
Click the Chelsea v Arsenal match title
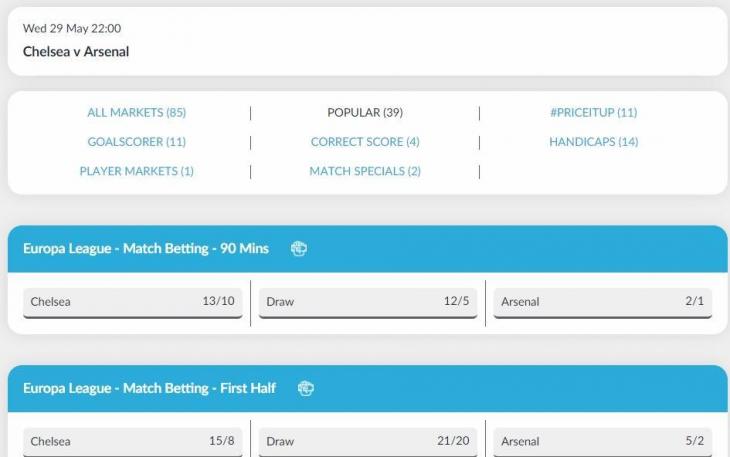(76, 51)
